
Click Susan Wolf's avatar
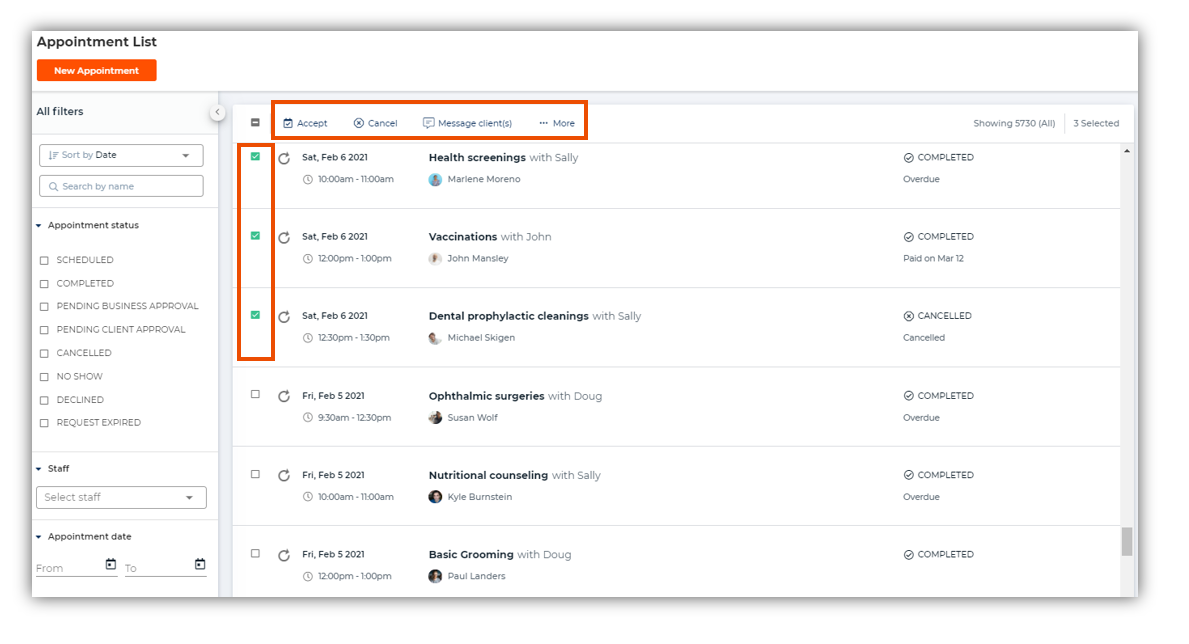tap(435, 418)
